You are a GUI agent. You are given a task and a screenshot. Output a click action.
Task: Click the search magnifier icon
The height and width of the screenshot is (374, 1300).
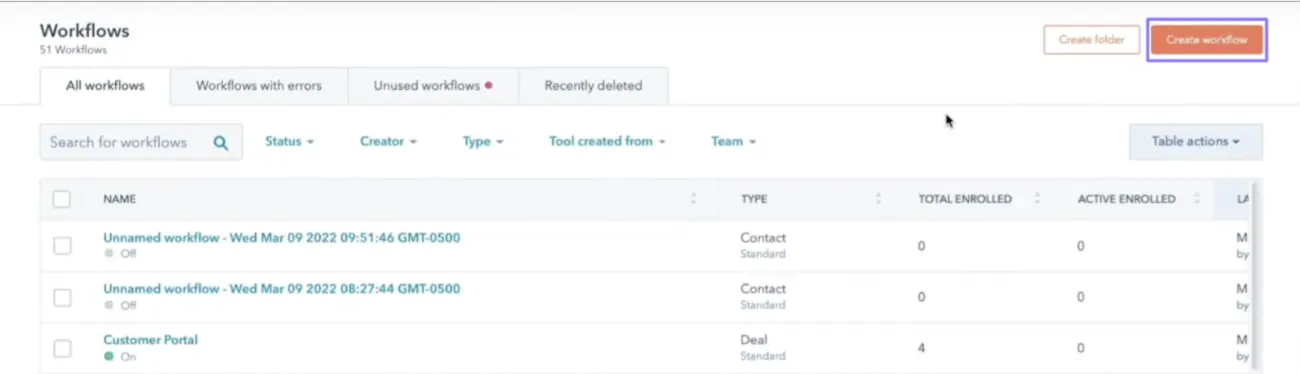click(221, 142)
